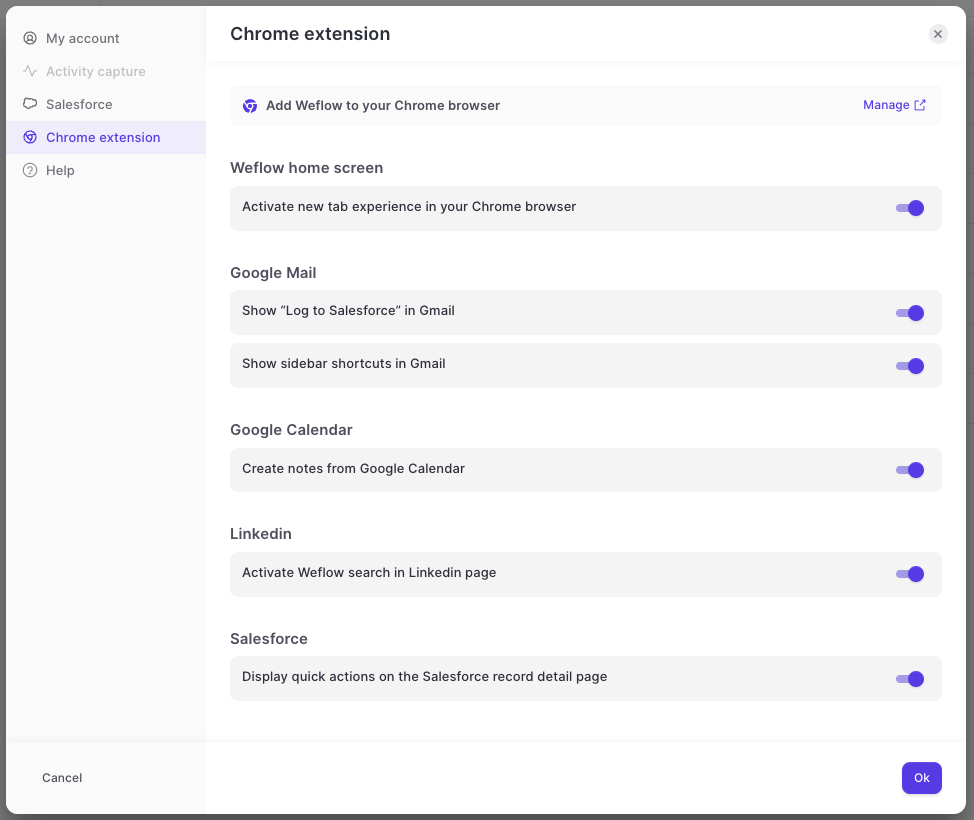Disable Weflow search in Linkedin page
This screenshot has width=974, height=820.
click(910, 574)
